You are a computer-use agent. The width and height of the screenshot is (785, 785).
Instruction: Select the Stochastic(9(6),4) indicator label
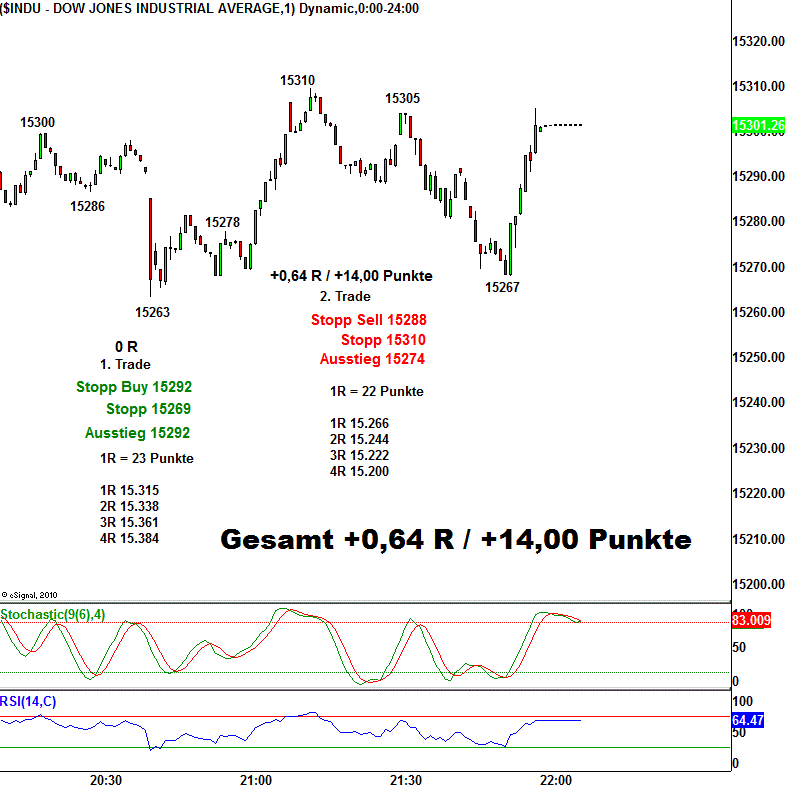pos(52,614)
